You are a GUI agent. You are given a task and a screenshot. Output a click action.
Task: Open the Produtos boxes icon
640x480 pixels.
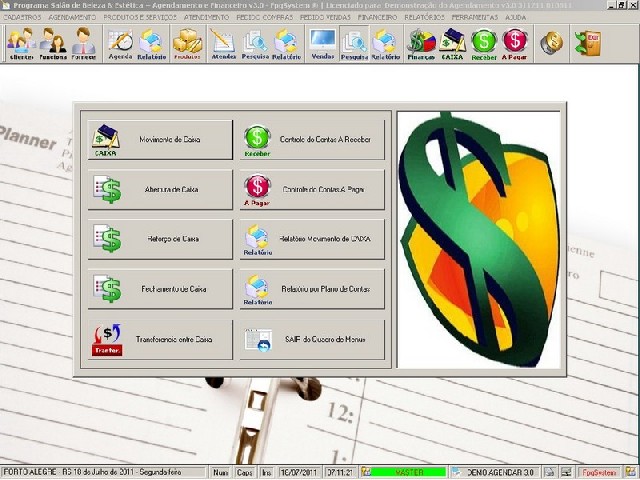(187, 43)
